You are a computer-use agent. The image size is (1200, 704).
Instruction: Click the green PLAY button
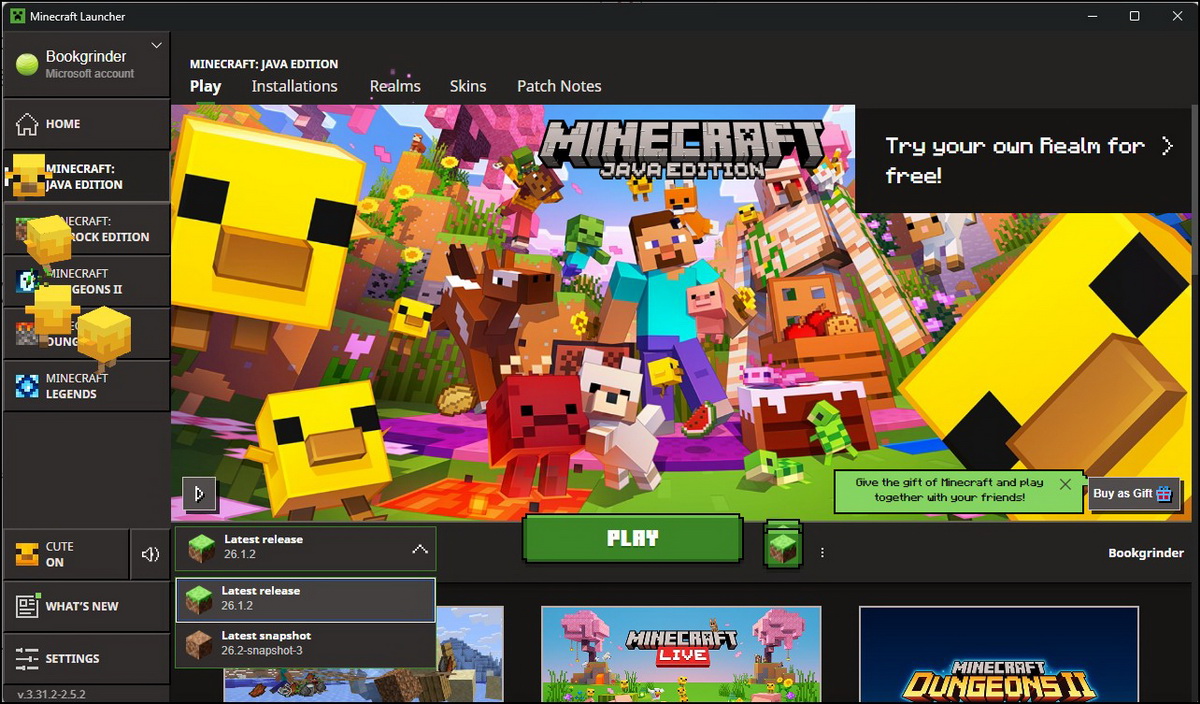click(633, 539)
